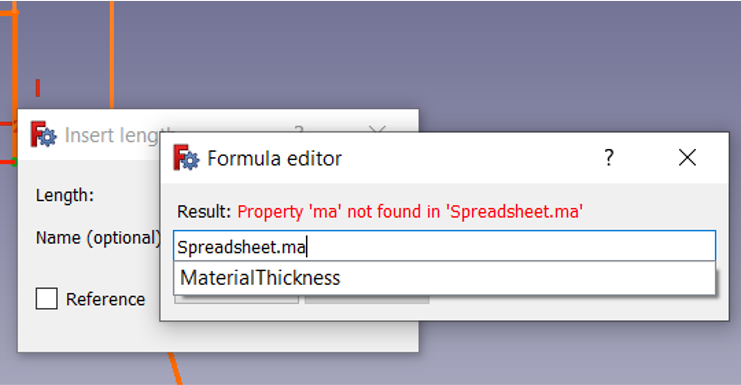Click the partially hidden Insert length help icon
Image resolution: width=741 pixels, height=385 pixels.
[x=298, y=128]
